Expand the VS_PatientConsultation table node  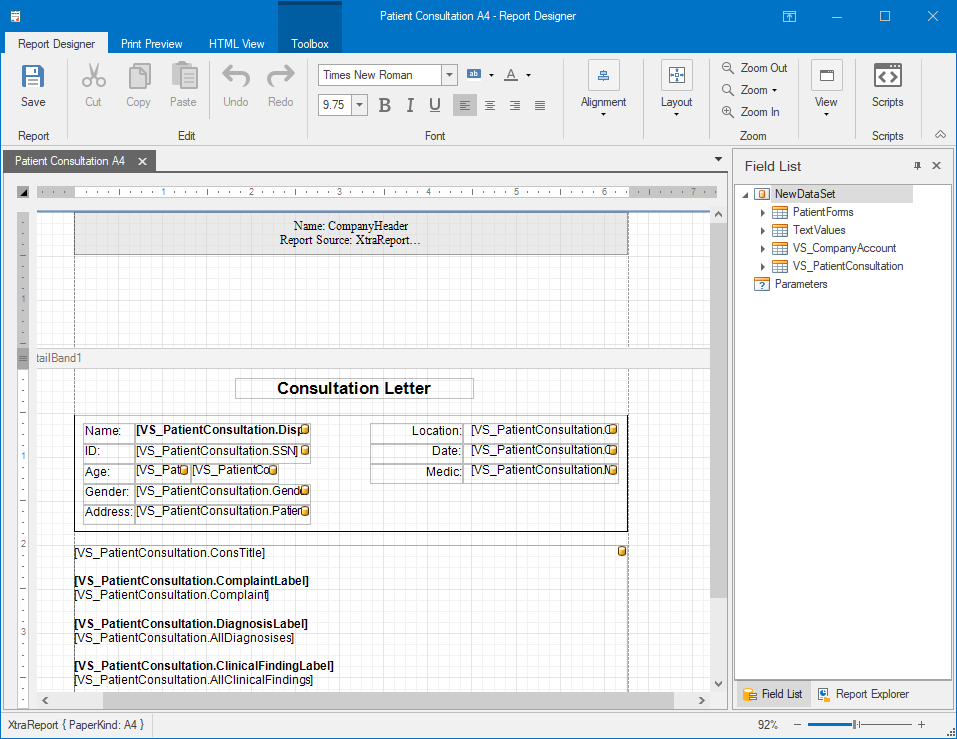[762, 266]
